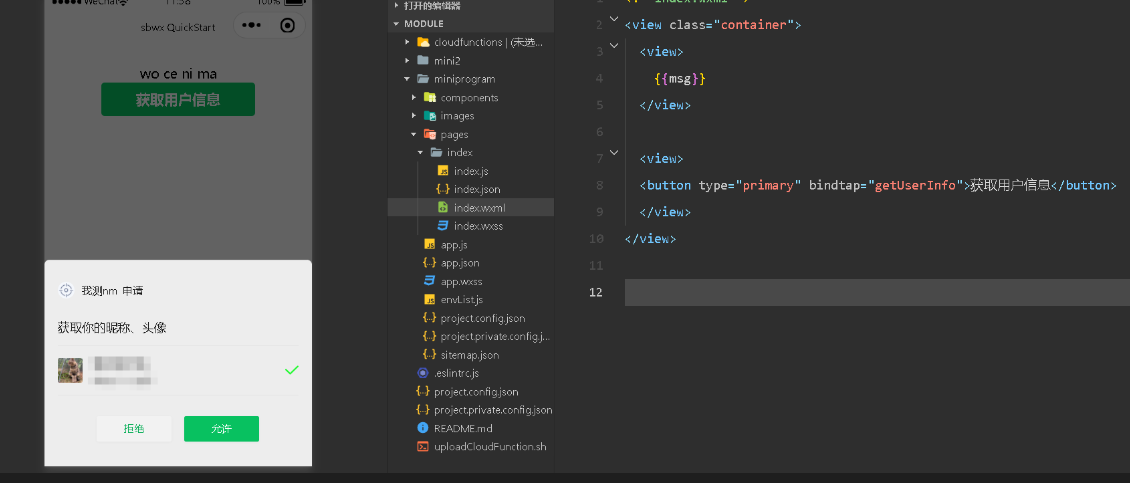Tap the 获取用户信息 button in the simulator
Viewport: 1130px width, 483px height.
click(x=177, y=99)
